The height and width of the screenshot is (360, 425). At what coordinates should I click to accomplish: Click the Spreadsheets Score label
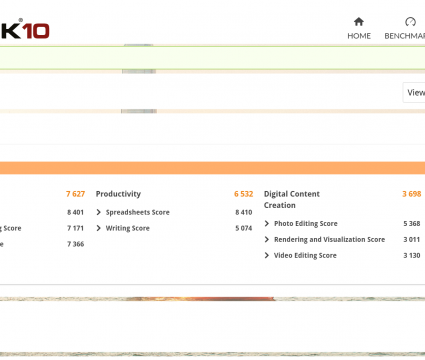coord(138,212)
